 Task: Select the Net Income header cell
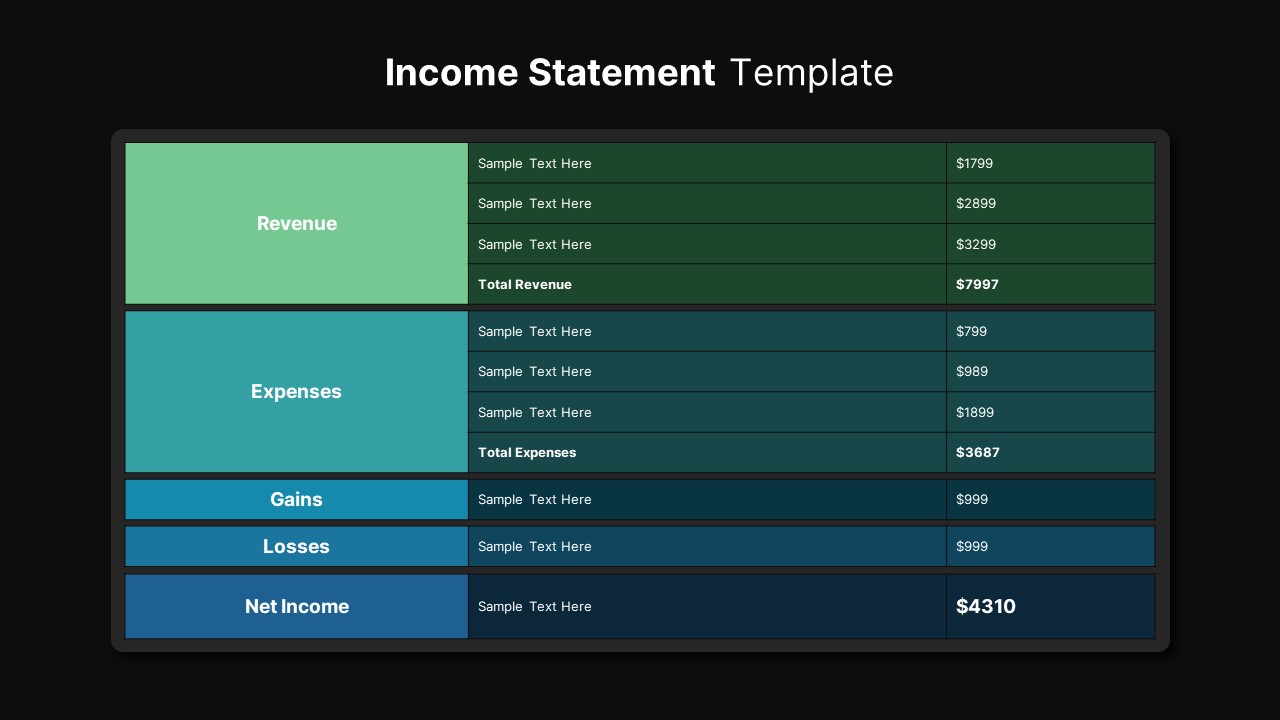coord(296,606)
